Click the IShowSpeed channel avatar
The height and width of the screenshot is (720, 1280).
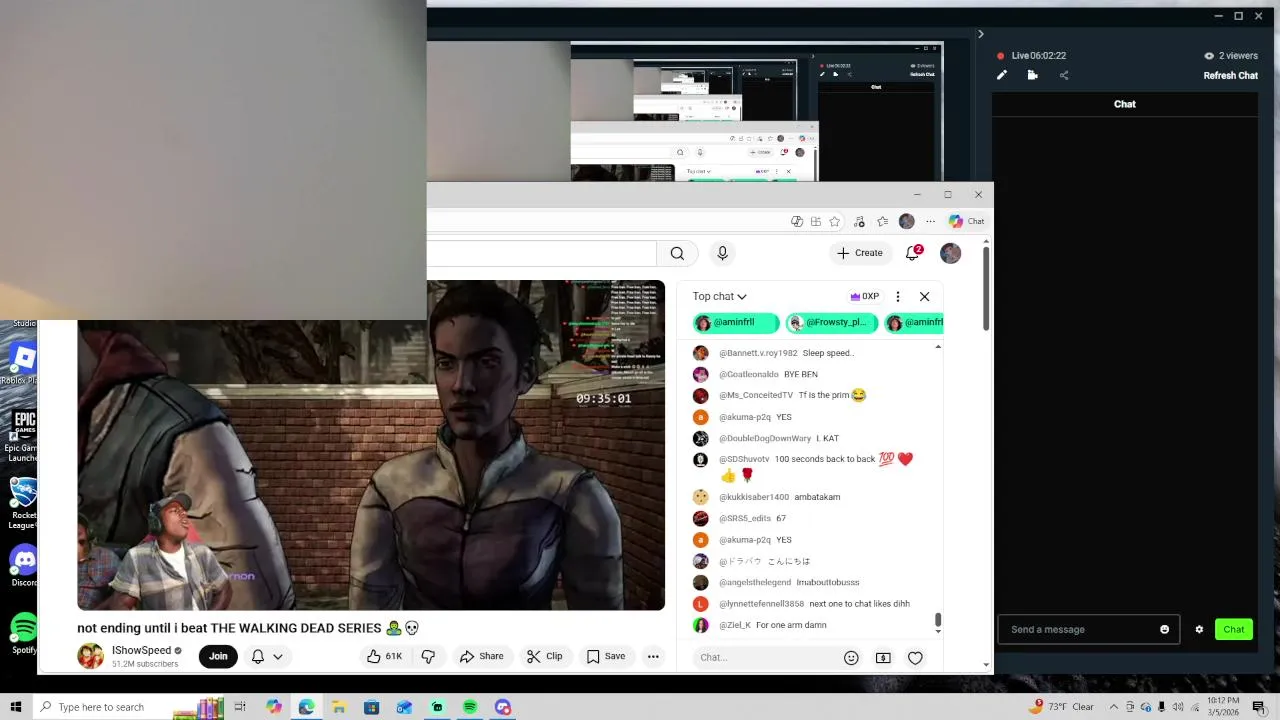tap(90, 656)
